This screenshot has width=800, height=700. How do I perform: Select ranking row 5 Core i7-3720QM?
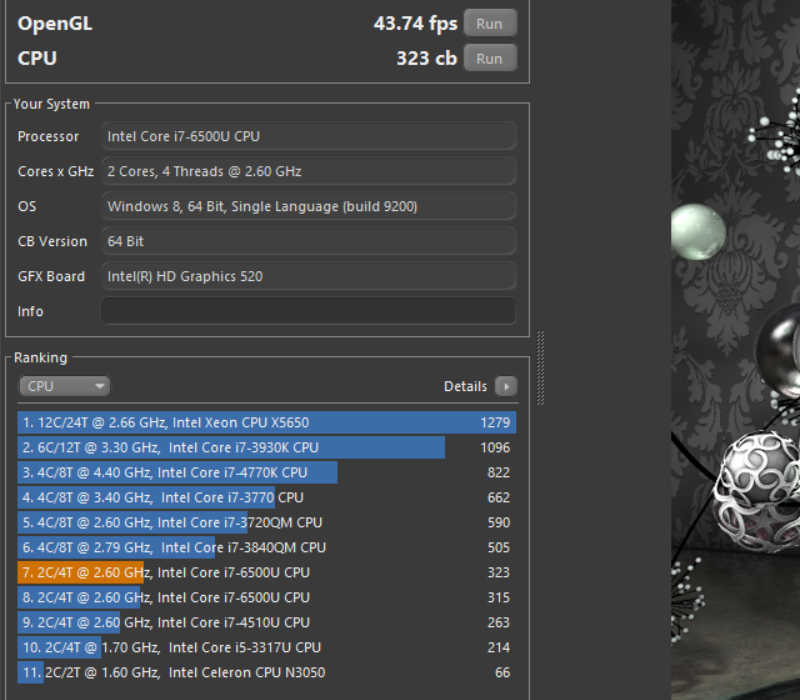click(x=267, y=522)
